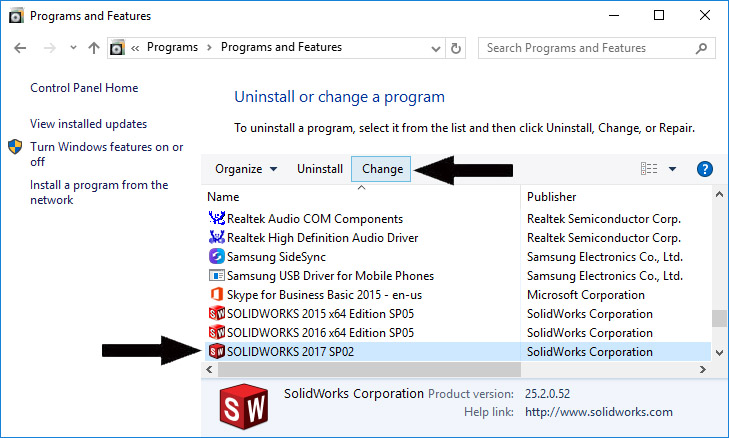Click the Control Panel icon in address bar
729x438 pixels.
(x=117, y=47)
